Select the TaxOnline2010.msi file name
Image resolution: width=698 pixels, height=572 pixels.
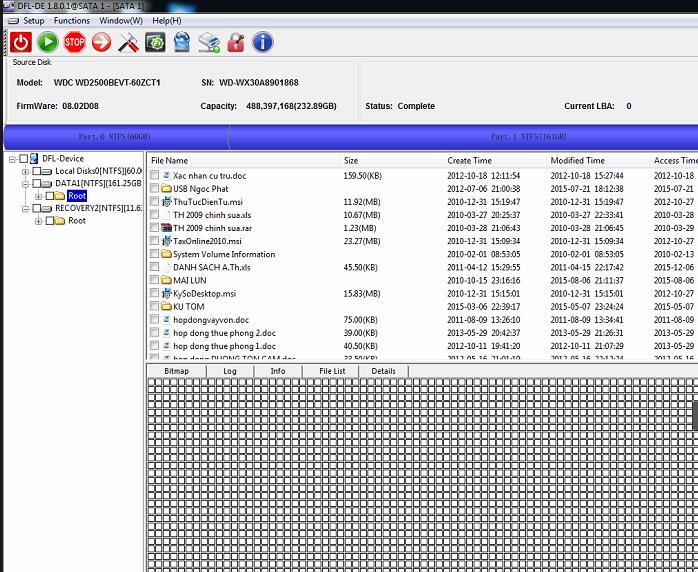(207, 241)
